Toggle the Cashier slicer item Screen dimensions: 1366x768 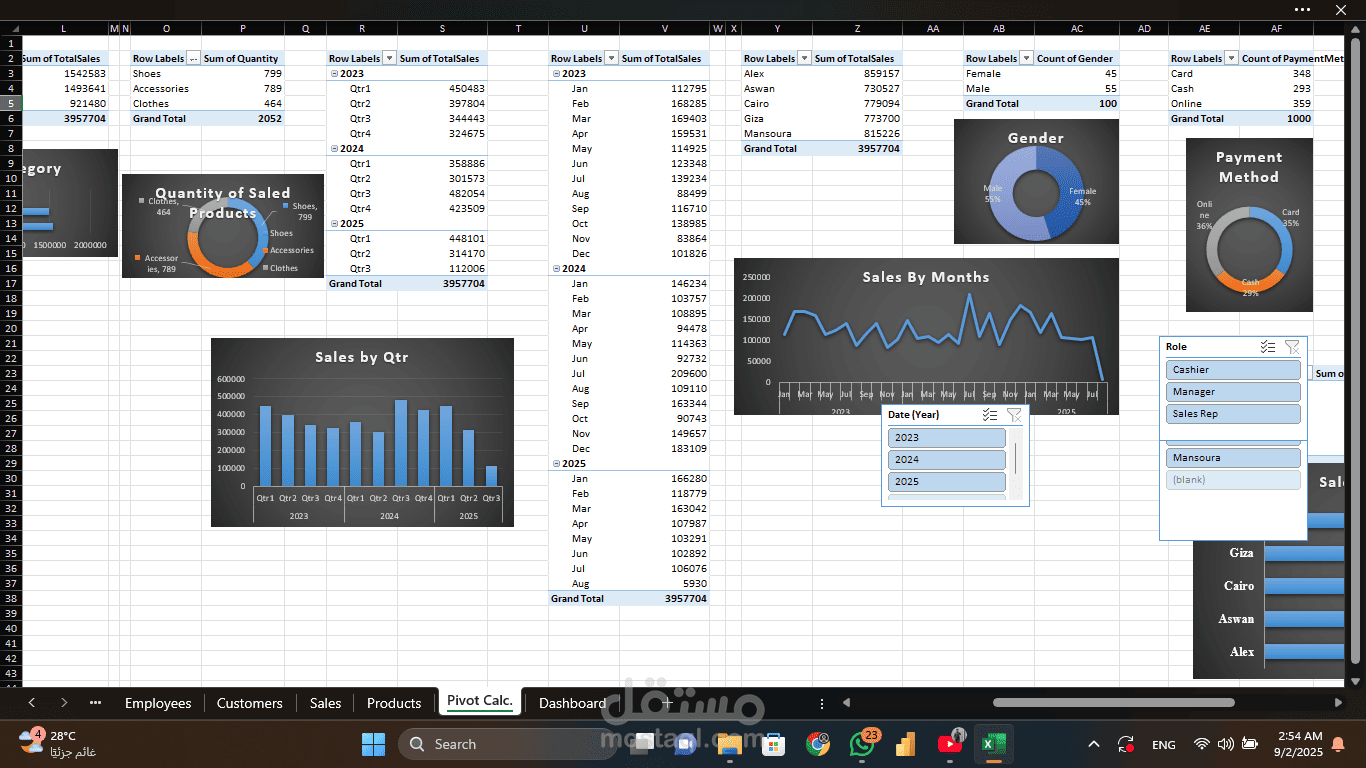[1233, 370]
